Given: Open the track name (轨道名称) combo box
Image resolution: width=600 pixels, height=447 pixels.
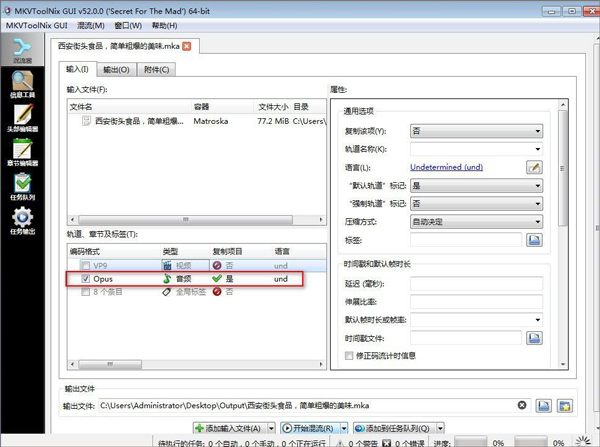Looking at the screenshot, I should (476, 149).
